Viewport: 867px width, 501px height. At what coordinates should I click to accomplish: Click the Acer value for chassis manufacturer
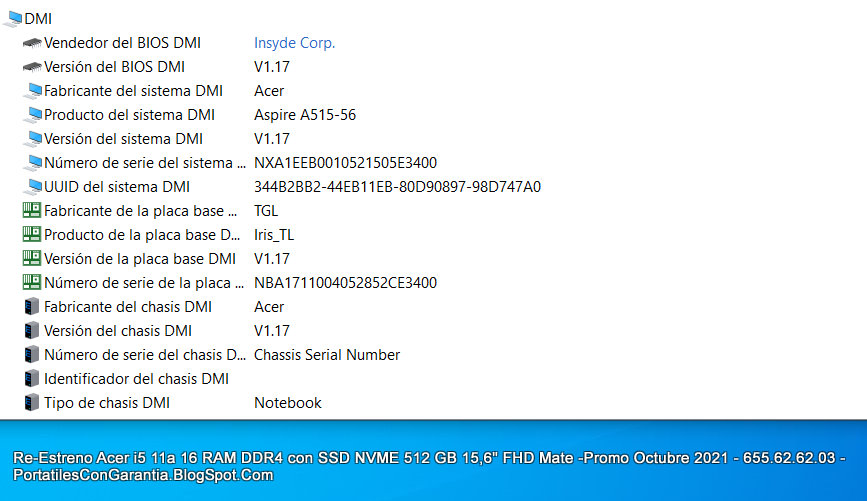coord(269,307)
